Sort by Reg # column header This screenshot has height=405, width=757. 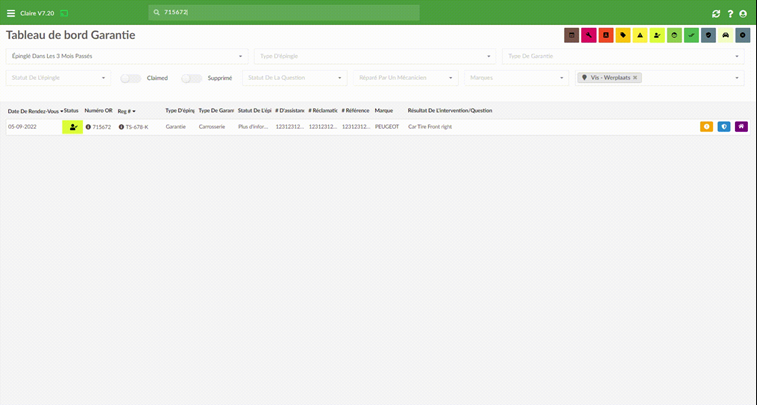click(126, 111)
